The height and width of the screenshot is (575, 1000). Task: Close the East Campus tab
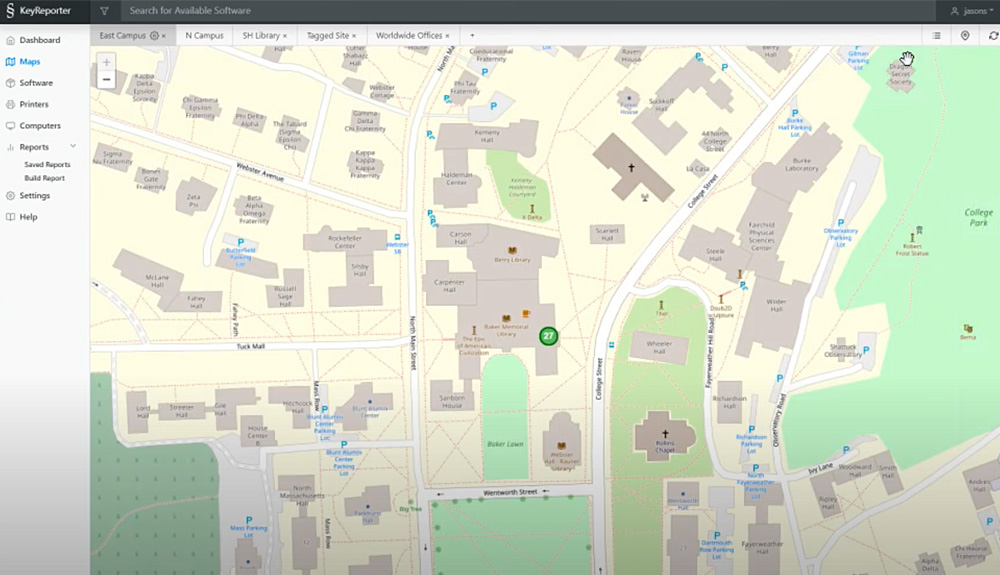click(164, 36)
